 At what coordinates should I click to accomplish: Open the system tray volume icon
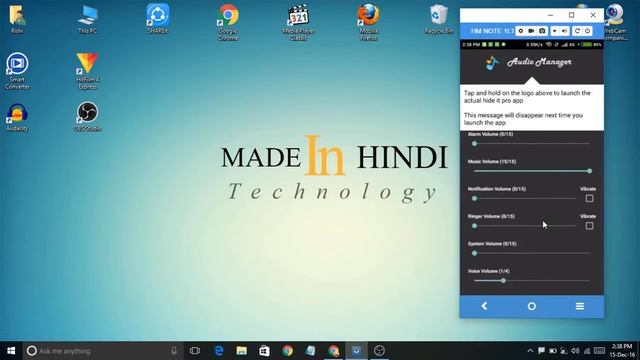click(x=575, y=351)
